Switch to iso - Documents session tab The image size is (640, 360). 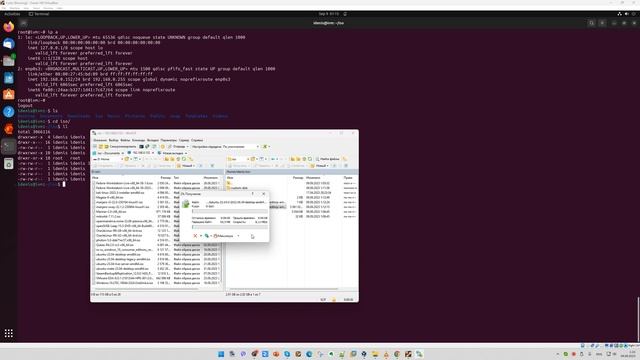pyautogui.click(x=109, y=153)
